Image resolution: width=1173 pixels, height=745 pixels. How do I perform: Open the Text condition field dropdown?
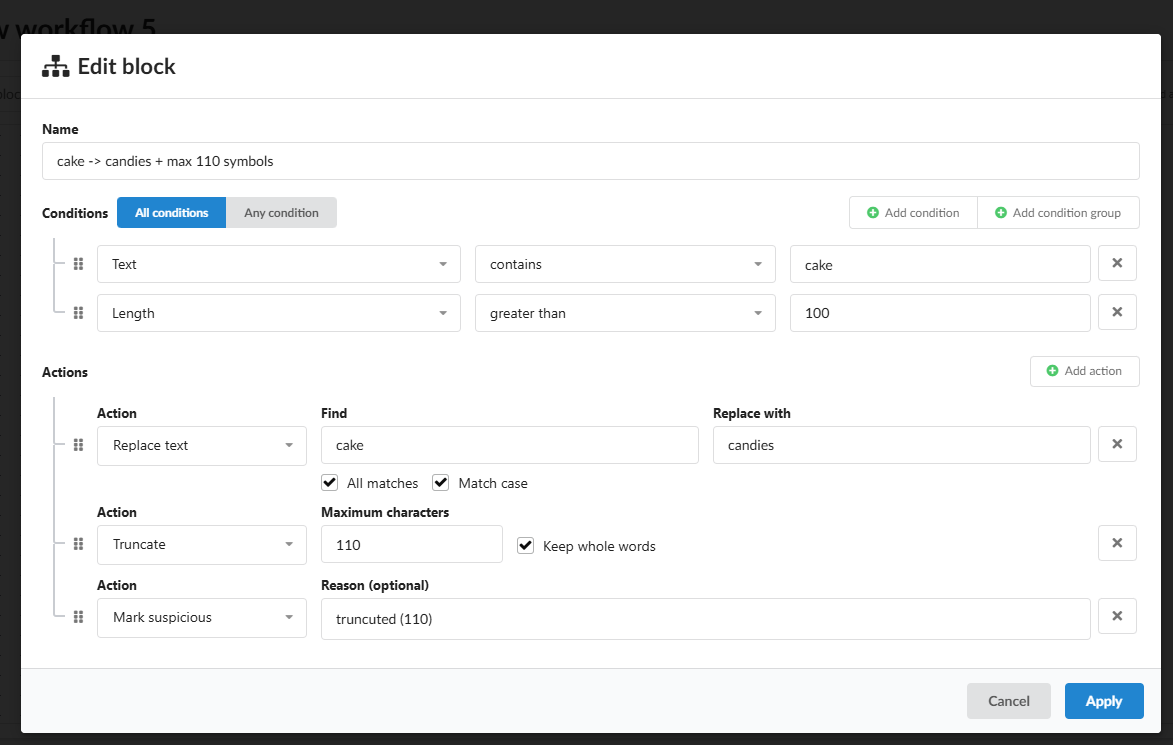(x=279, y=264)
